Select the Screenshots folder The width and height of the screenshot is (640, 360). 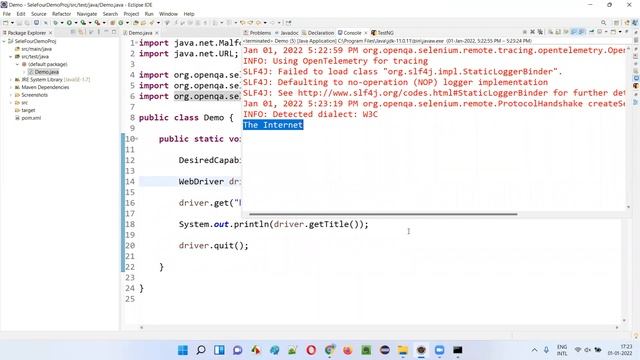click(x=31, y=95)
